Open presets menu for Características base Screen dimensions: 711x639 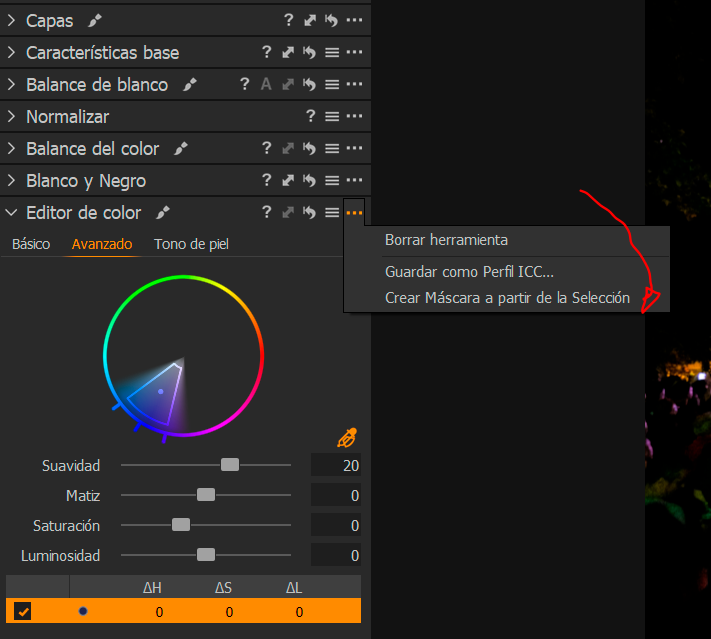click(x=332, y=53)
